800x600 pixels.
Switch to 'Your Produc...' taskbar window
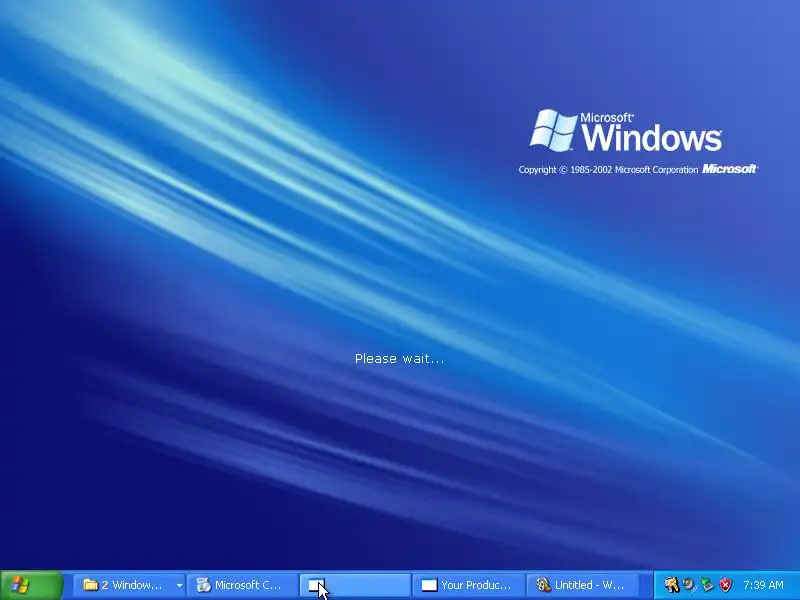coord(468,585)
